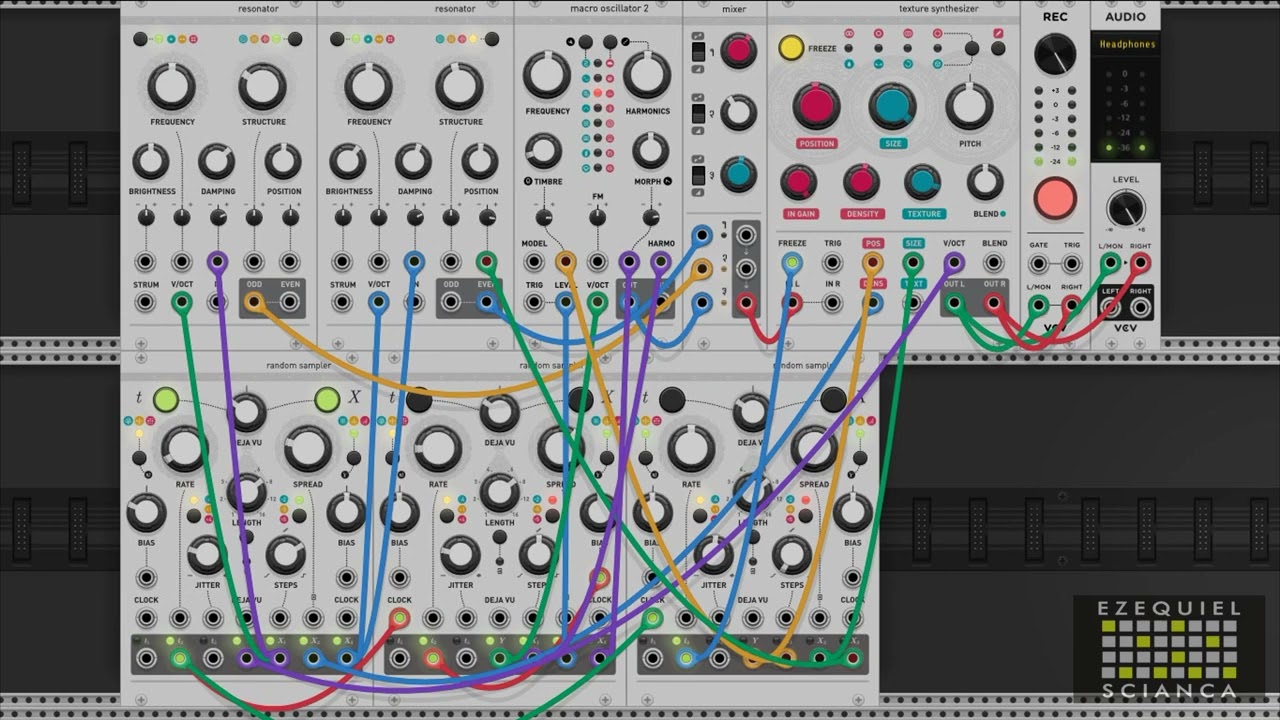Click the REC module black gain knob
The height and width of the screenshot is (720, 1280).
[x=1055, y=55]
